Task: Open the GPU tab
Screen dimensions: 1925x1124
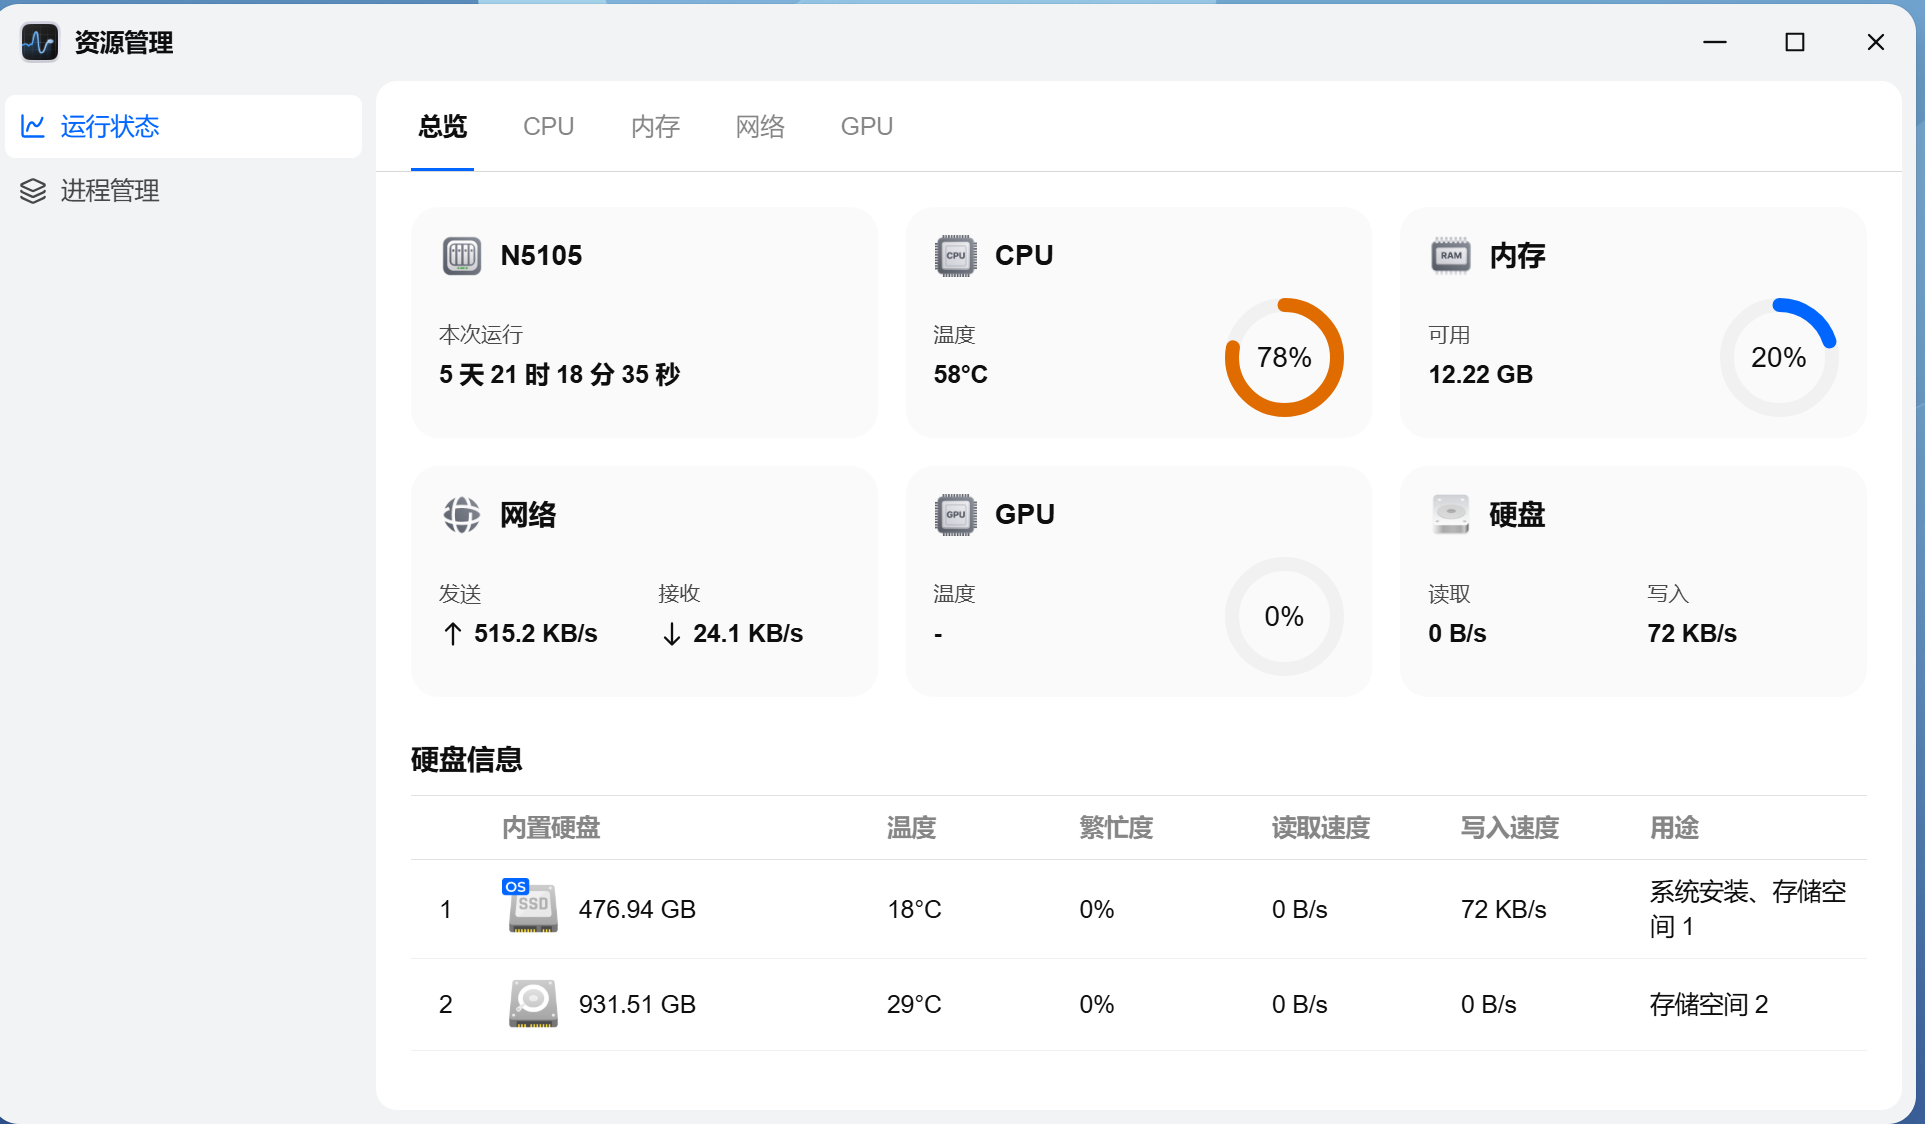Action: [866, 126]
